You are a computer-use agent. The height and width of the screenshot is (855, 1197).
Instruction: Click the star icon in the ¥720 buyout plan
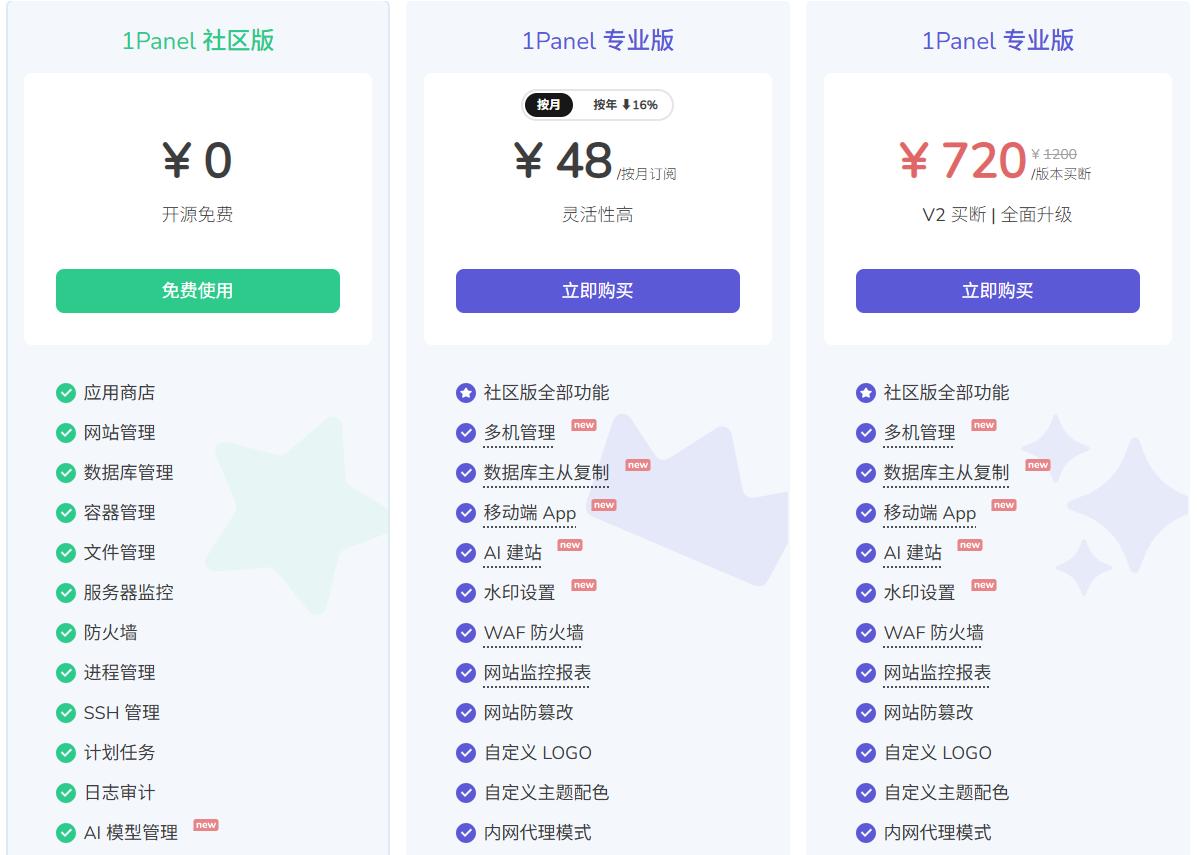[866, 393]
